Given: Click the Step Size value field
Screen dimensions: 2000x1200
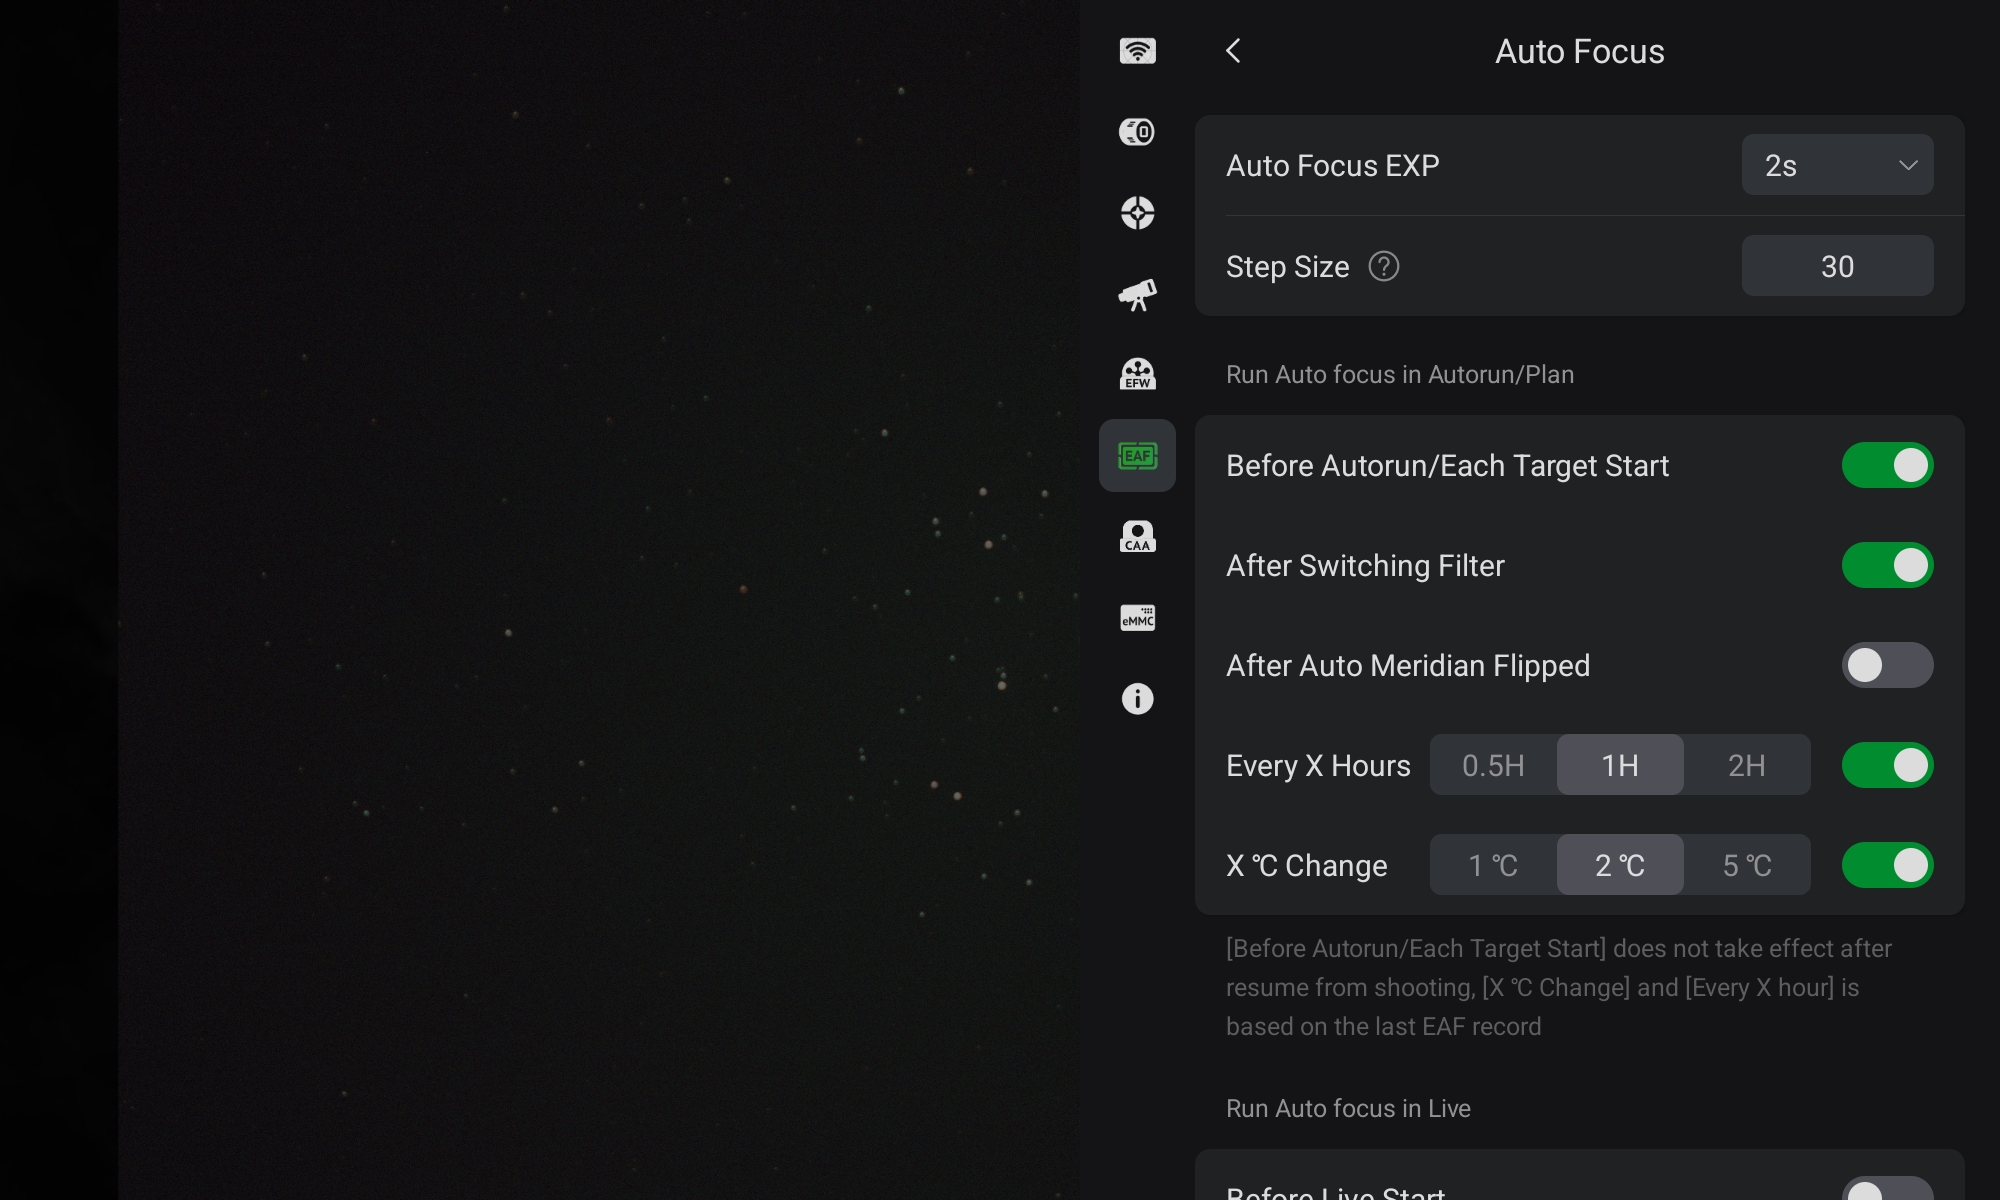Looking at the screenshot, I should 1837,267.
